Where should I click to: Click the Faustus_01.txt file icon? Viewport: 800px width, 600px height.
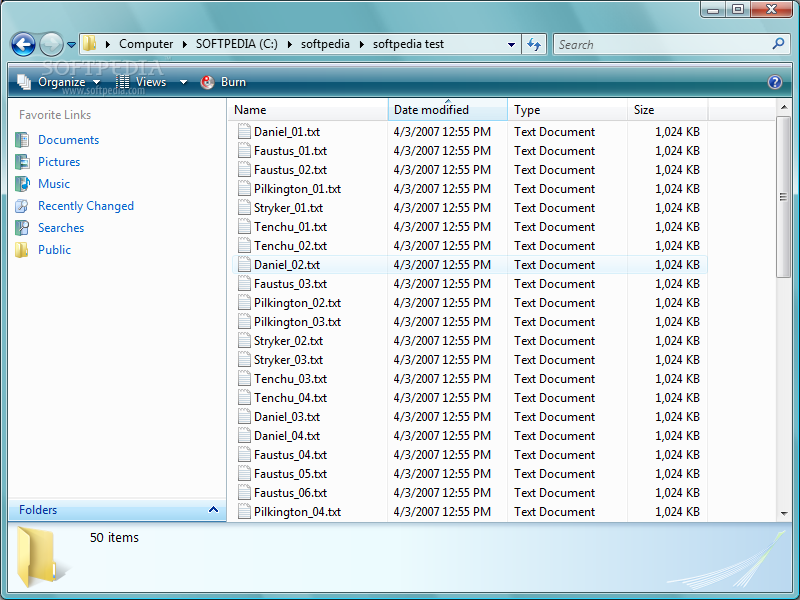pos(244,151)
